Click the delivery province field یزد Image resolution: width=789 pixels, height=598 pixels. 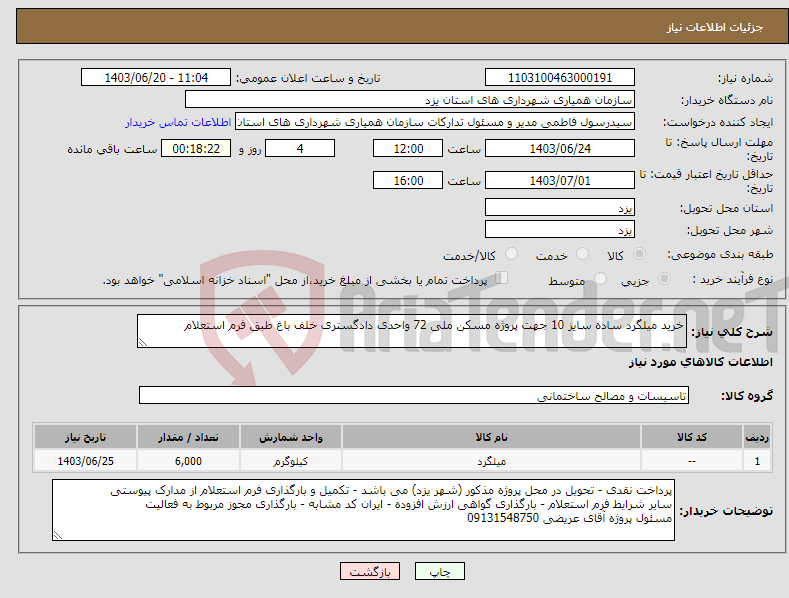tap(560, 207)
